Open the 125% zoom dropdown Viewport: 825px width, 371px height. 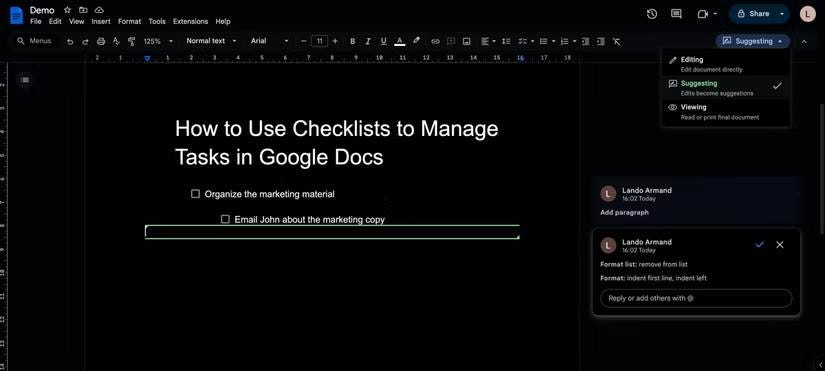point(158,41)
